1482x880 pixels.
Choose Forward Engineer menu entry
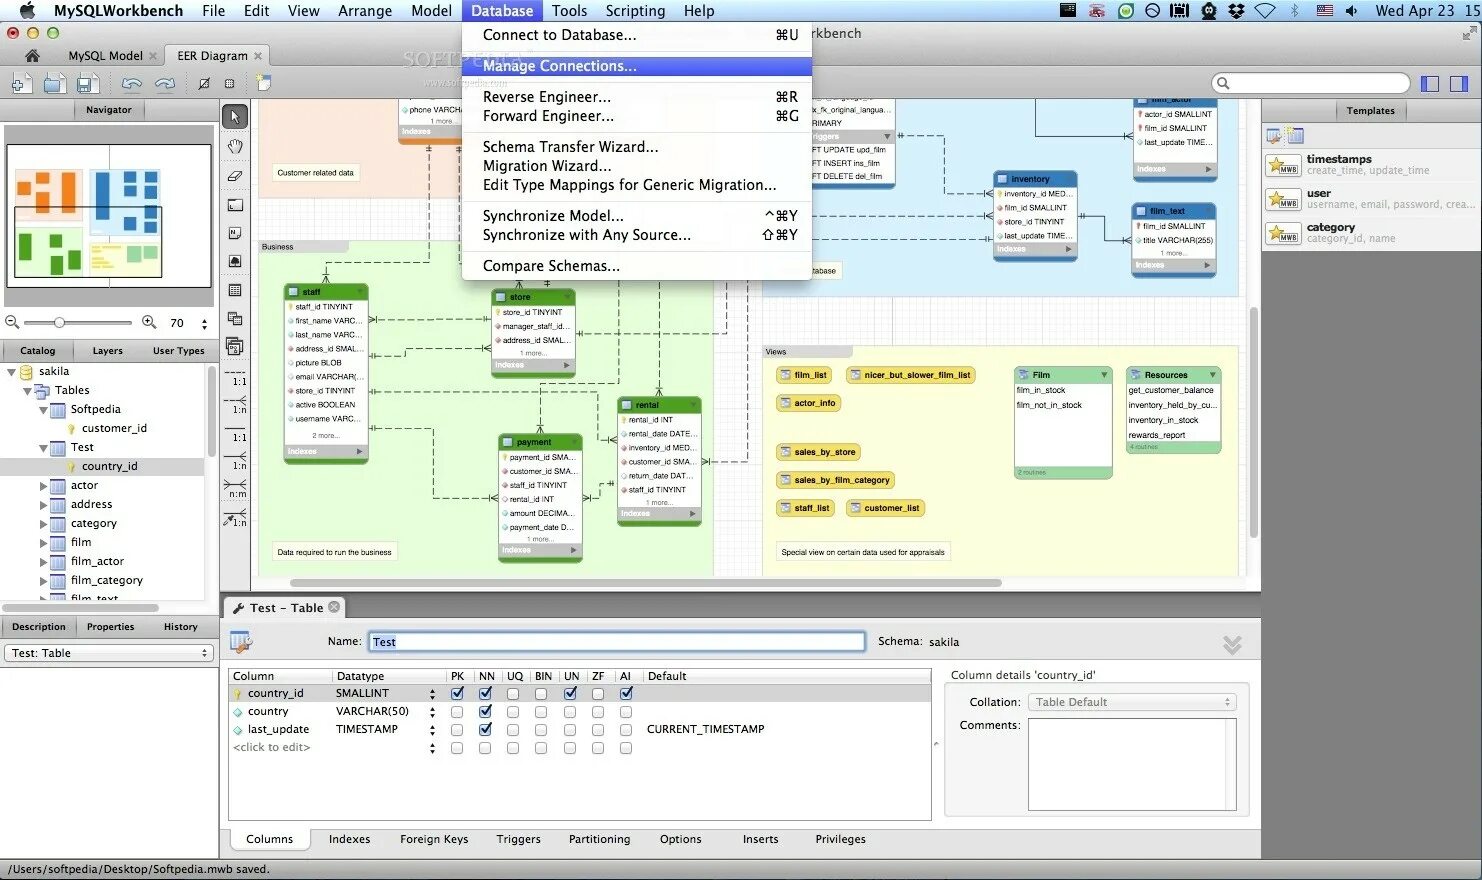coord(637,116)
